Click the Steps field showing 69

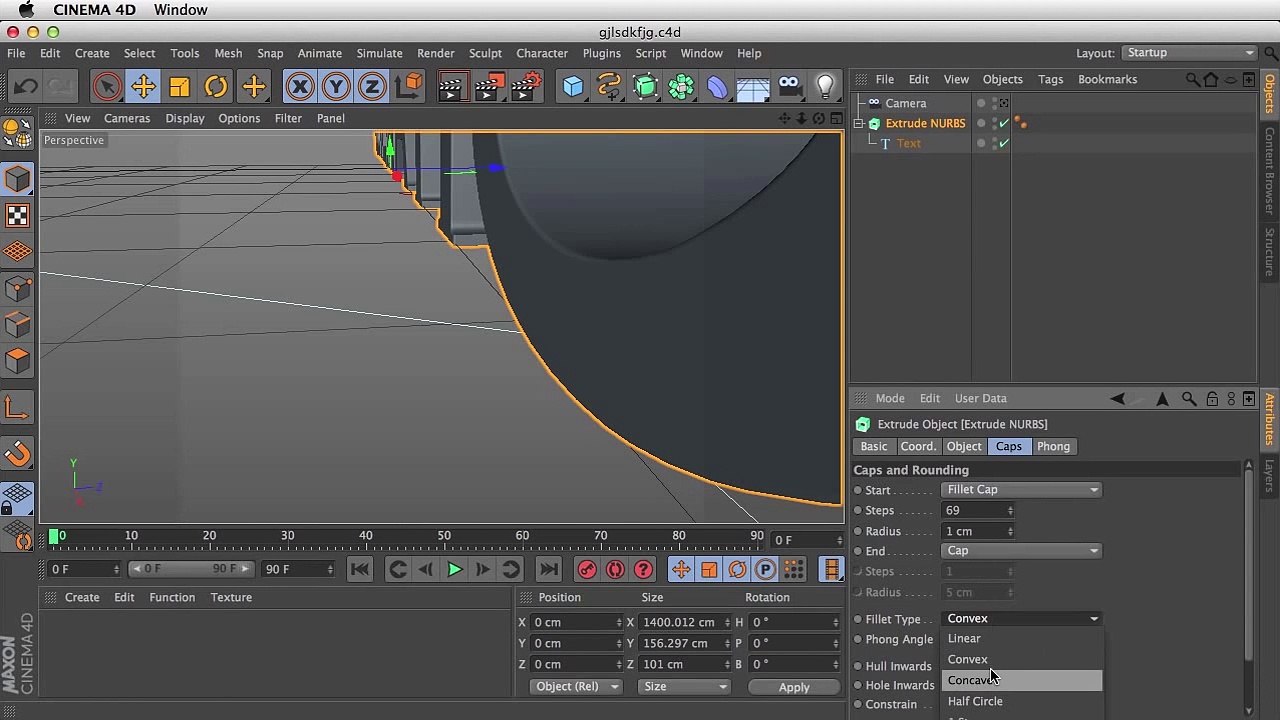(x=977, y=511)
